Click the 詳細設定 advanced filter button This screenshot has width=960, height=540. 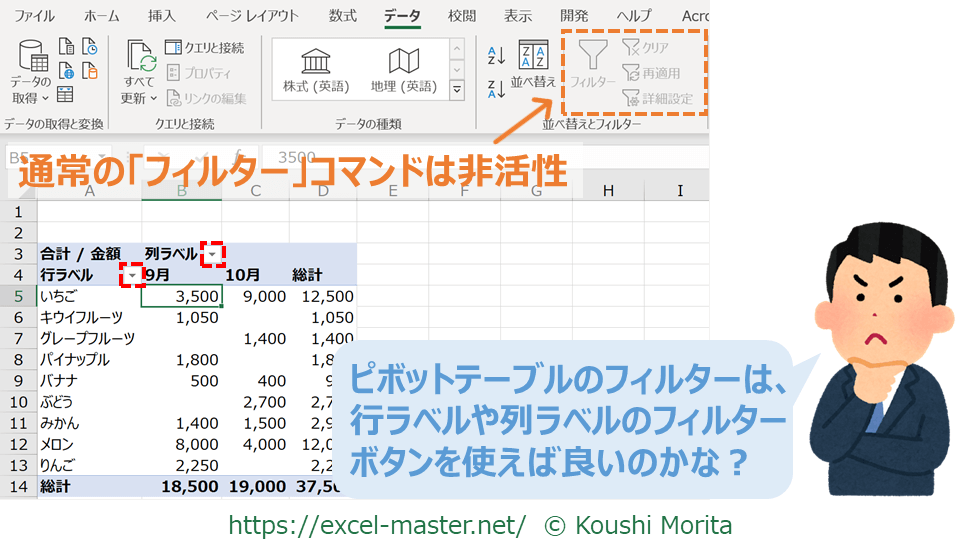[656, 98]
